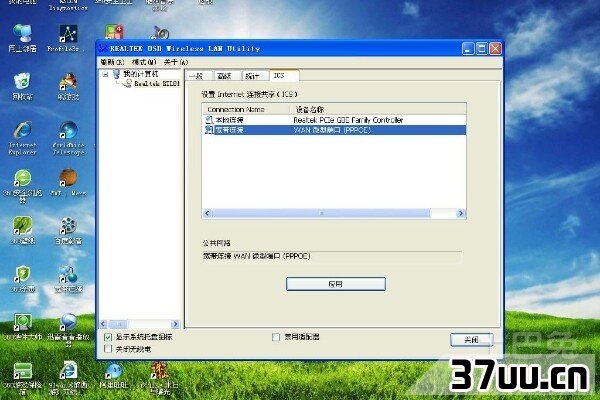The width and height of the screenshot is (600, 400).
Task: Click the Connection Name column header
Action: [x=246, y=109]
